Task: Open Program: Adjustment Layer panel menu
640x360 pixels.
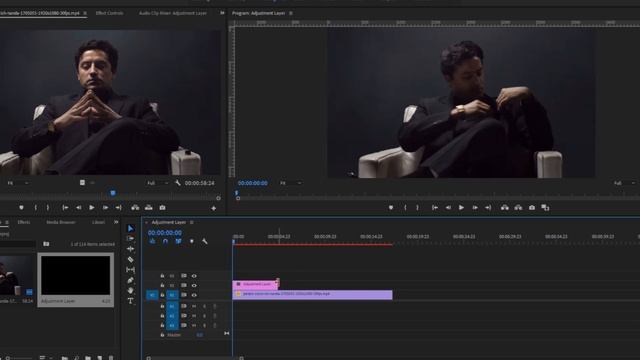Action: click(x=291, y=13)
